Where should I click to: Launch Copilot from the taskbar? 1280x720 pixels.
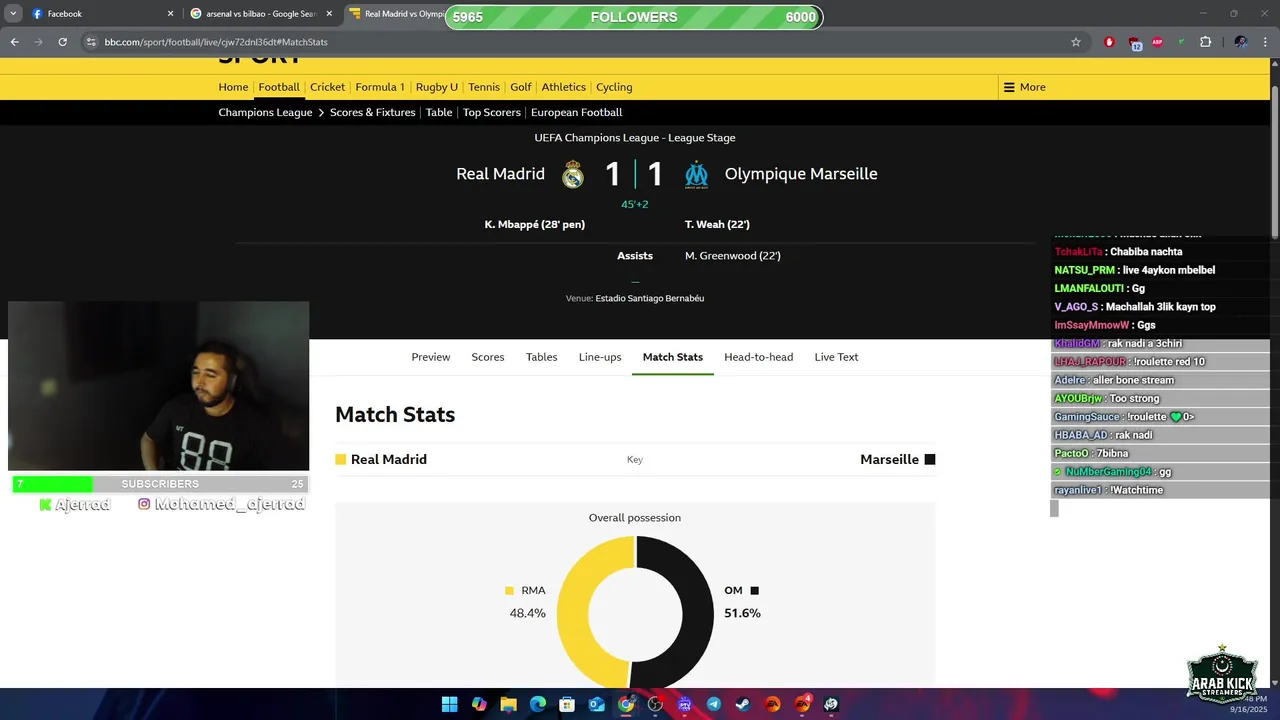(x=479, y=704)
